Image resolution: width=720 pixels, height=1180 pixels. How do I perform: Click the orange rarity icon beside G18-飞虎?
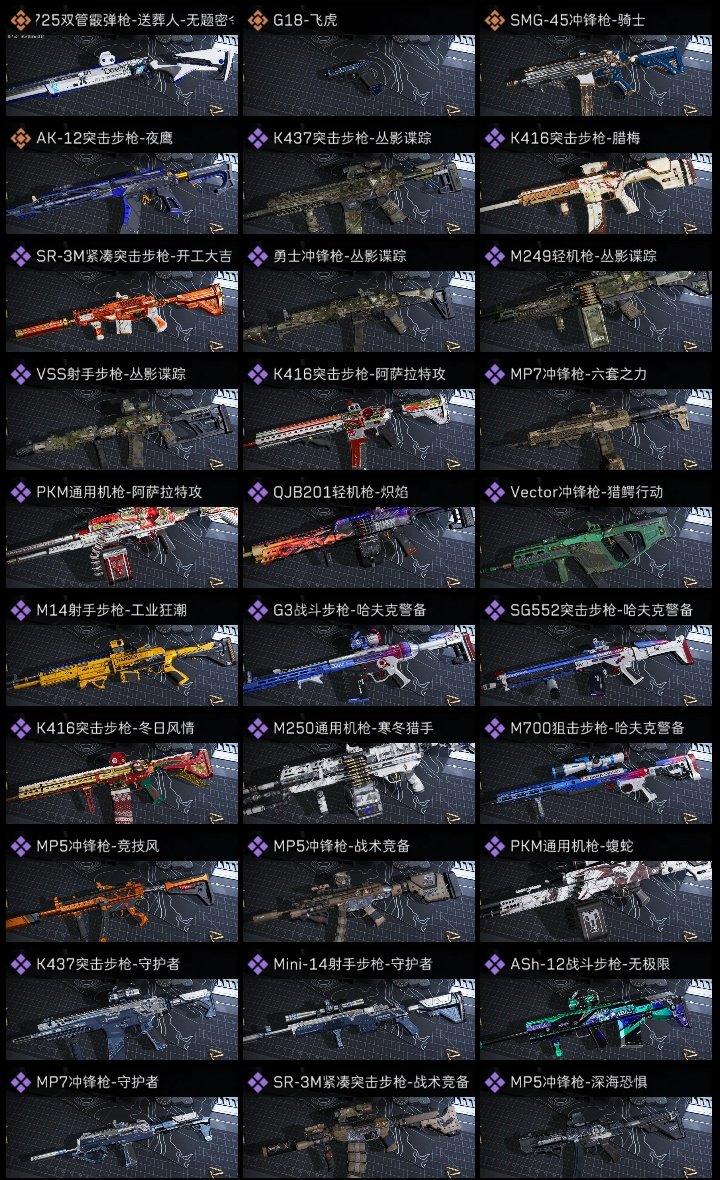(257, 20)
